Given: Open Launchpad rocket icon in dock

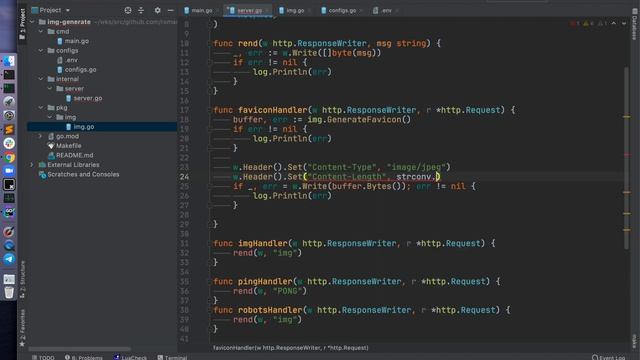Looking at the screenshot, I should point(9,102).
